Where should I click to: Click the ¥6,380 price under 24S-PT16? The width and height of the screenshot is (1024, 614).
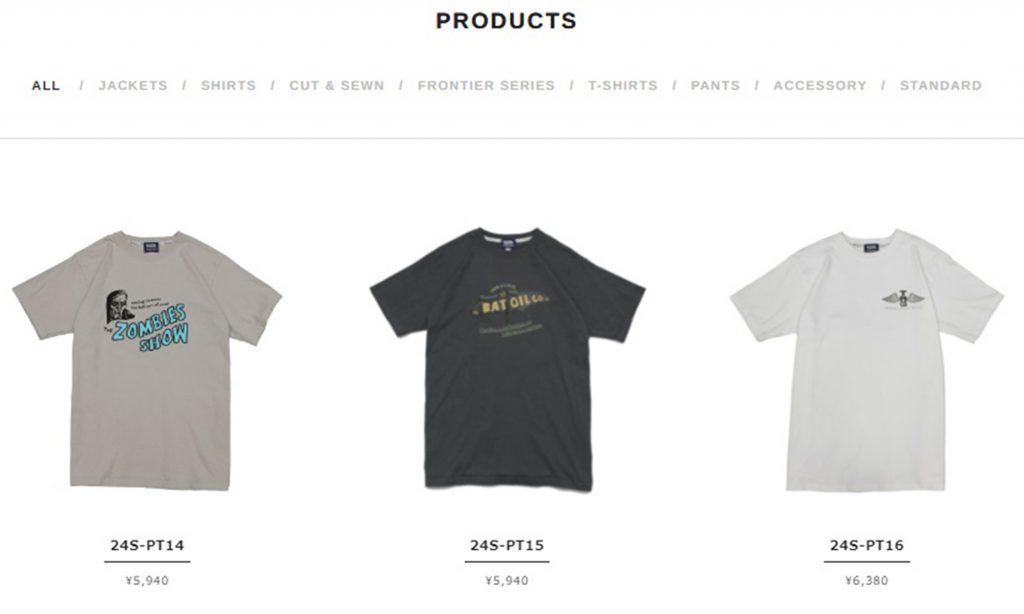tap(867, 581)
